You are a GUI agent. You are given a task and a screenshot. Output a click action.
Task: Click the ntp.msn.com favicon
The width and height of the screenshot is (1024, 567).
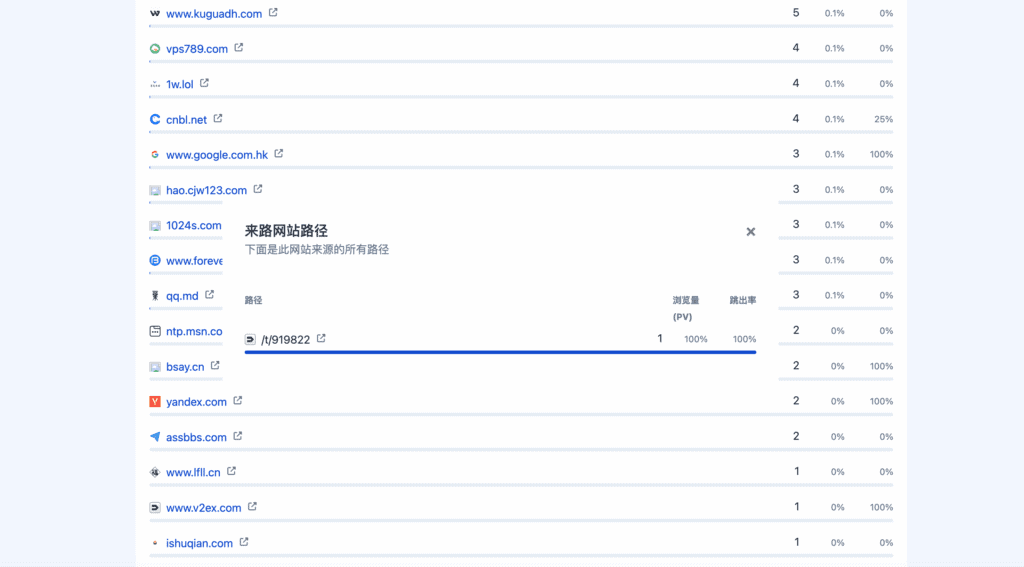(155, 331)
